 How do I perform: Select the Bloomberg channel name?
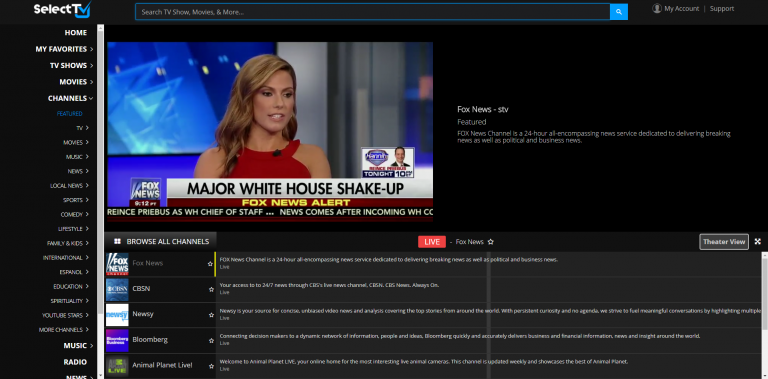pos(150,339)
